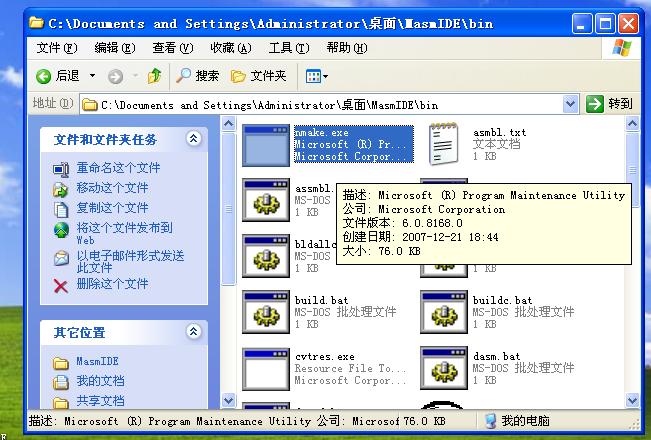Screen dimensions: 651x440
Task: Open MasmIDE folder link in 其它位置
Action: [x=97, y=362]
